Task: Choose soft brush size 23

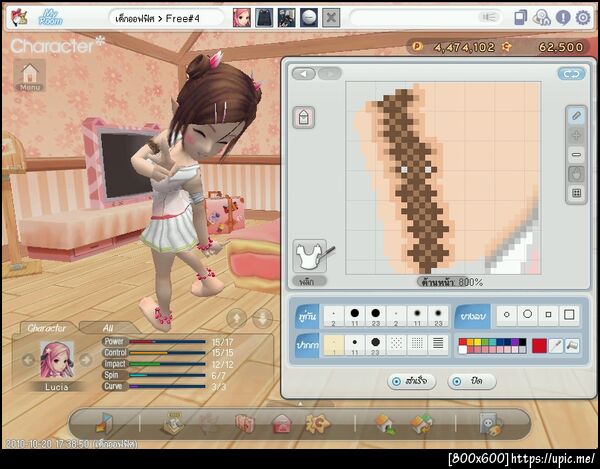Action: pos(438,316)
